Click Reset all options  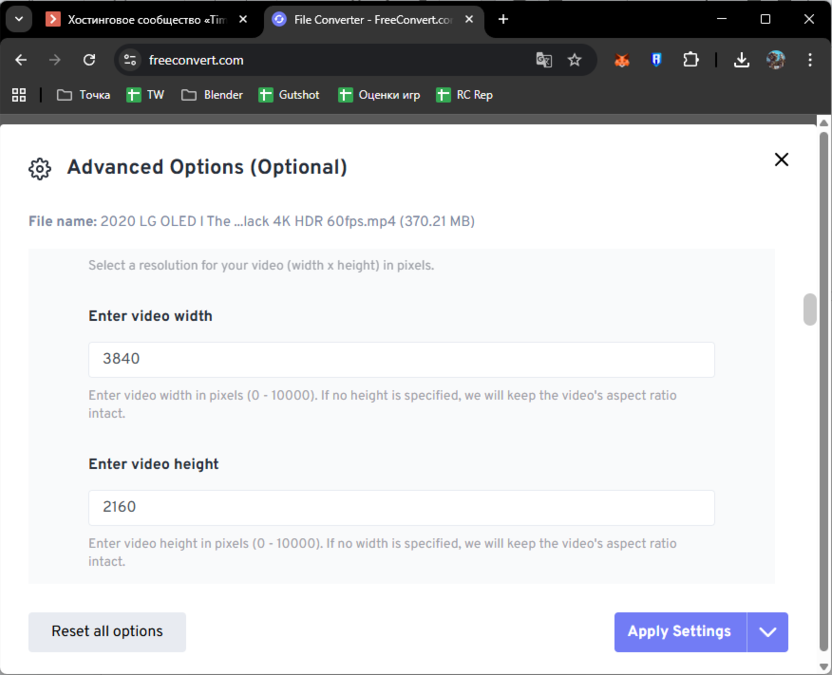106,632
